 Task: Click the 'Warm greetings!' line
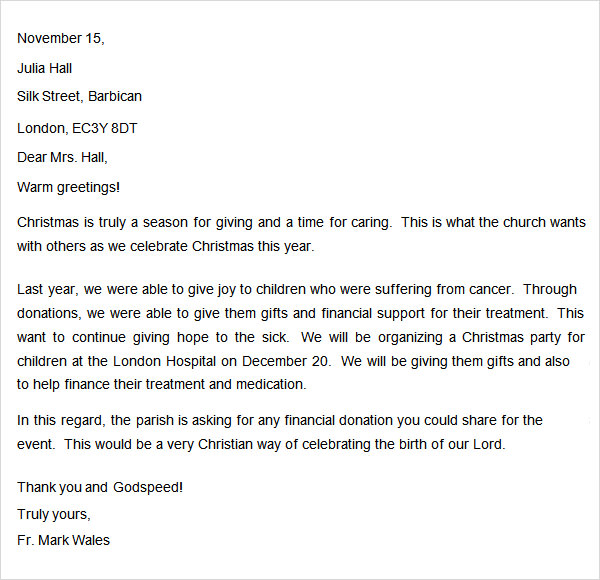69,186
